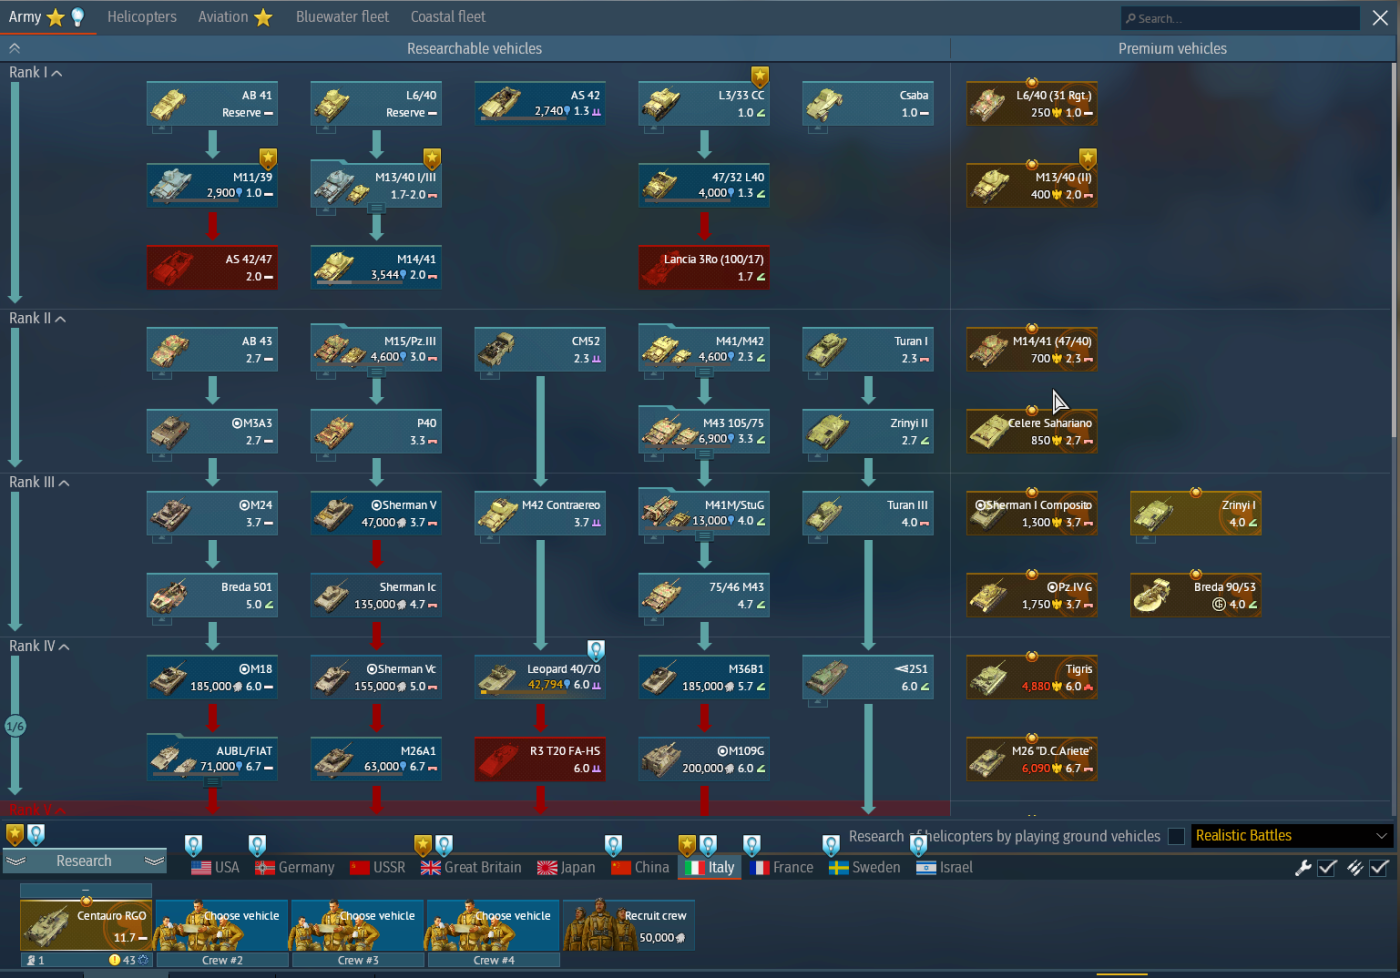Switch to the Coastal fleet tab
The width and height of the screenshot is (1400, 978).
[x=448, y=17]
